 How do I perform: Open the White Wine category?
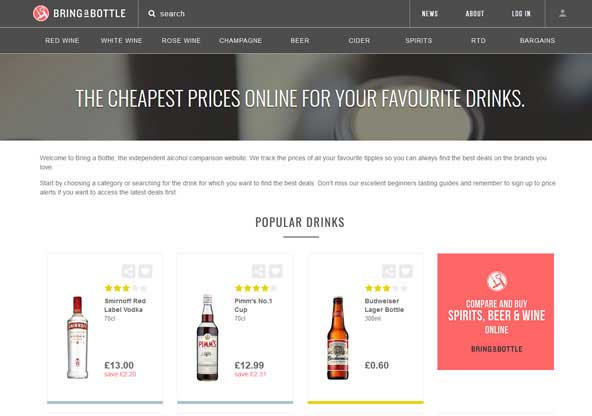(x=122, y=40)
